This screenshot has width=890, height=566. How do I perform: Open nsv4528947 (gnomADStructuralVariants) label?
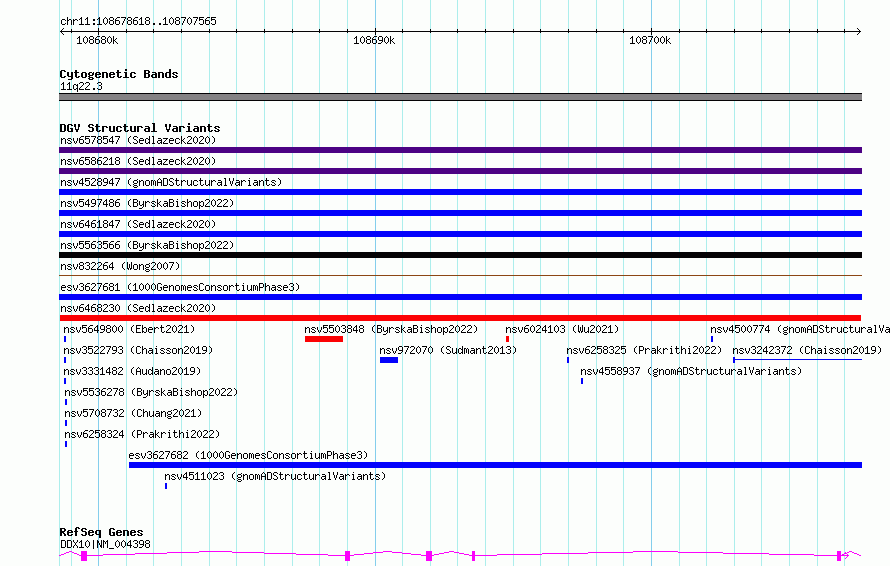pyautogui.click(x=171, y=182)
